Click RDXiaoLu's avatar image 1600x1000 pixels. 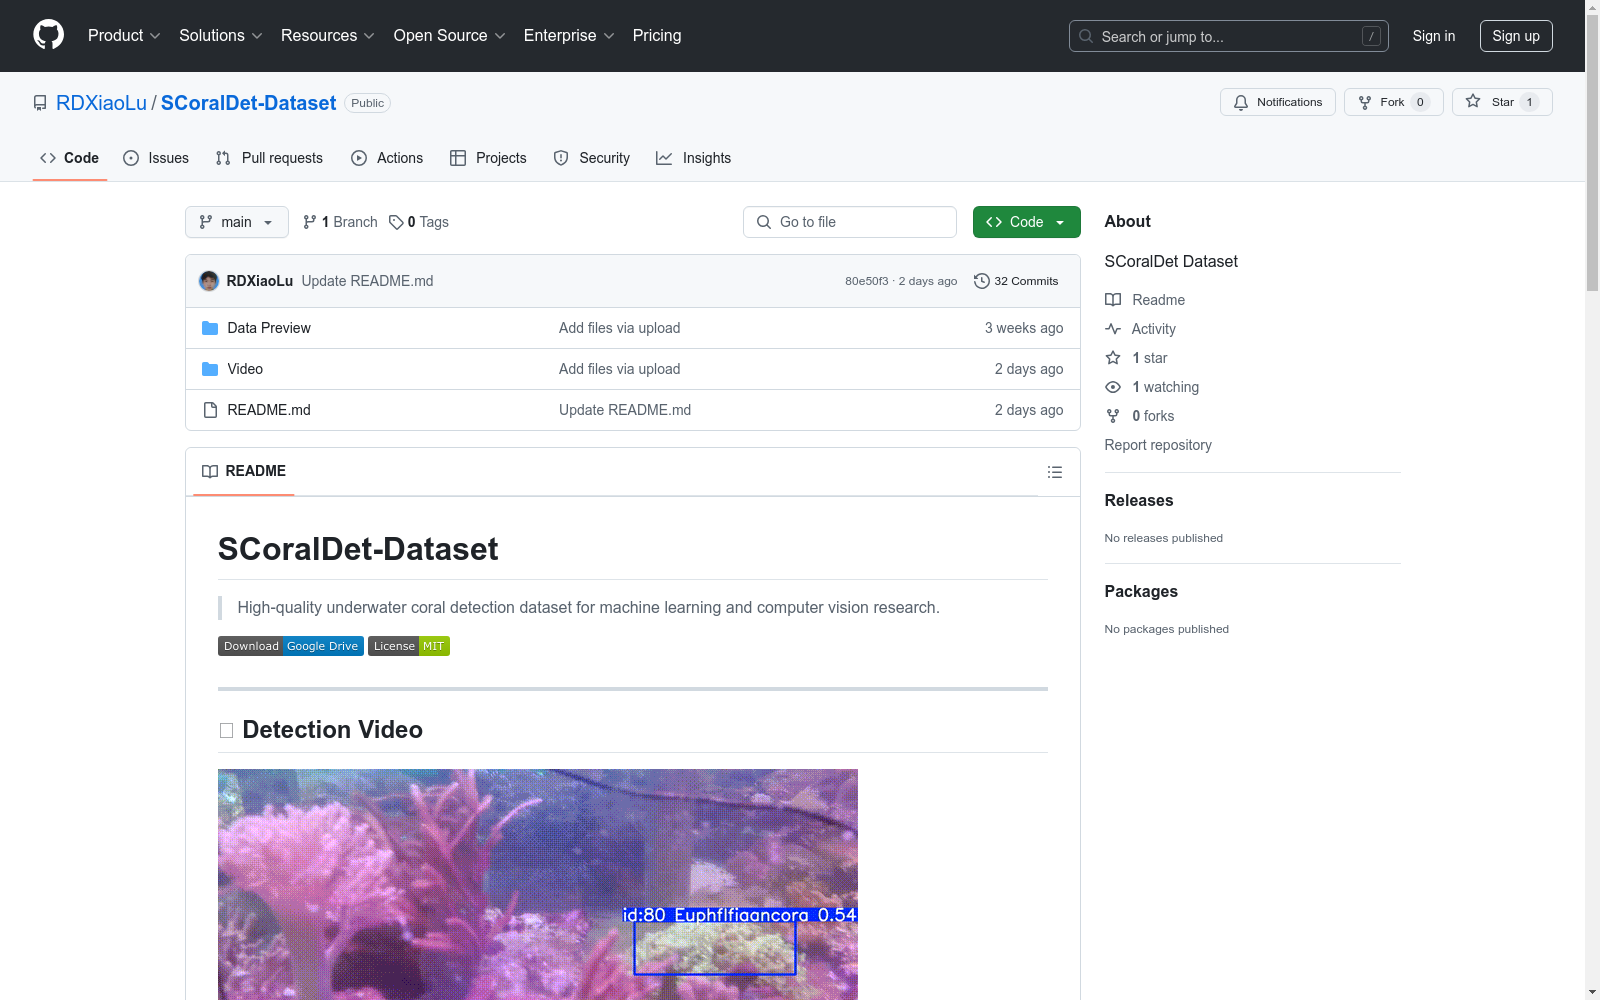209,281
